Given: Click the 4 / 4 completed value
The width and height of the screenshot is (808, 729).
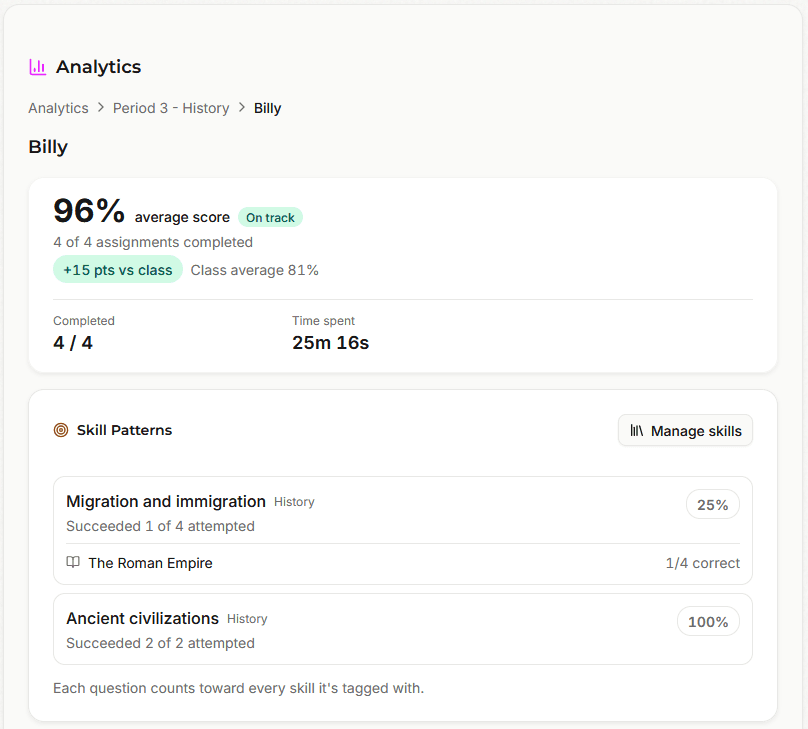Looking at the screenshot, I should pyautogui.click(x=73, y=343).
